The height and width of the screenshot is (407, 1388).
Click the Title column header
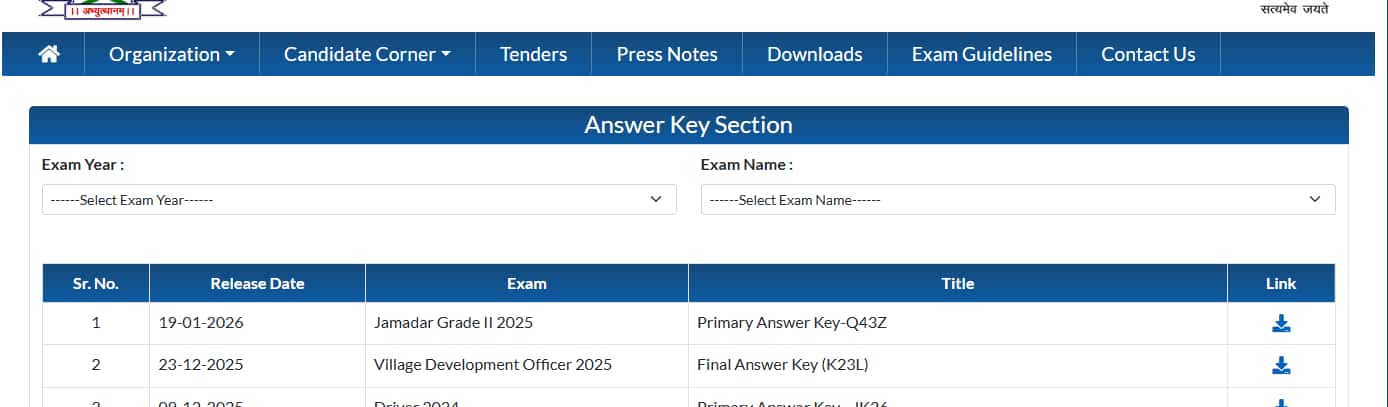point(957,283)
